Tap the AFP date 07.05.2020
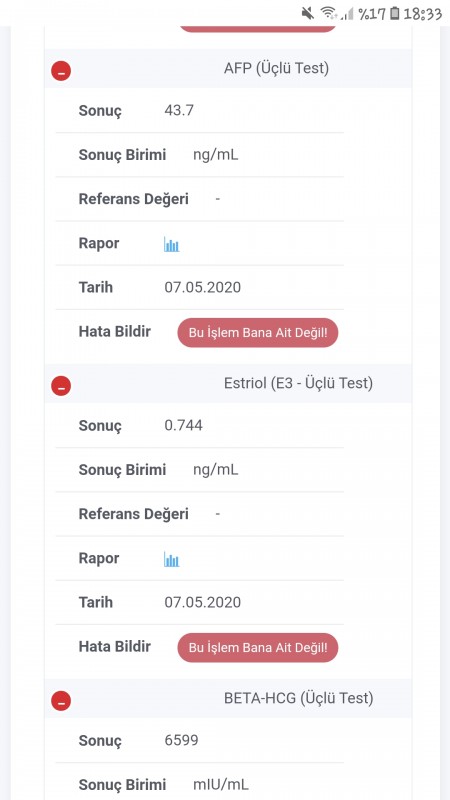Image resolution: width=450 pixels, height=800 pixels. [x=203, y=287]
